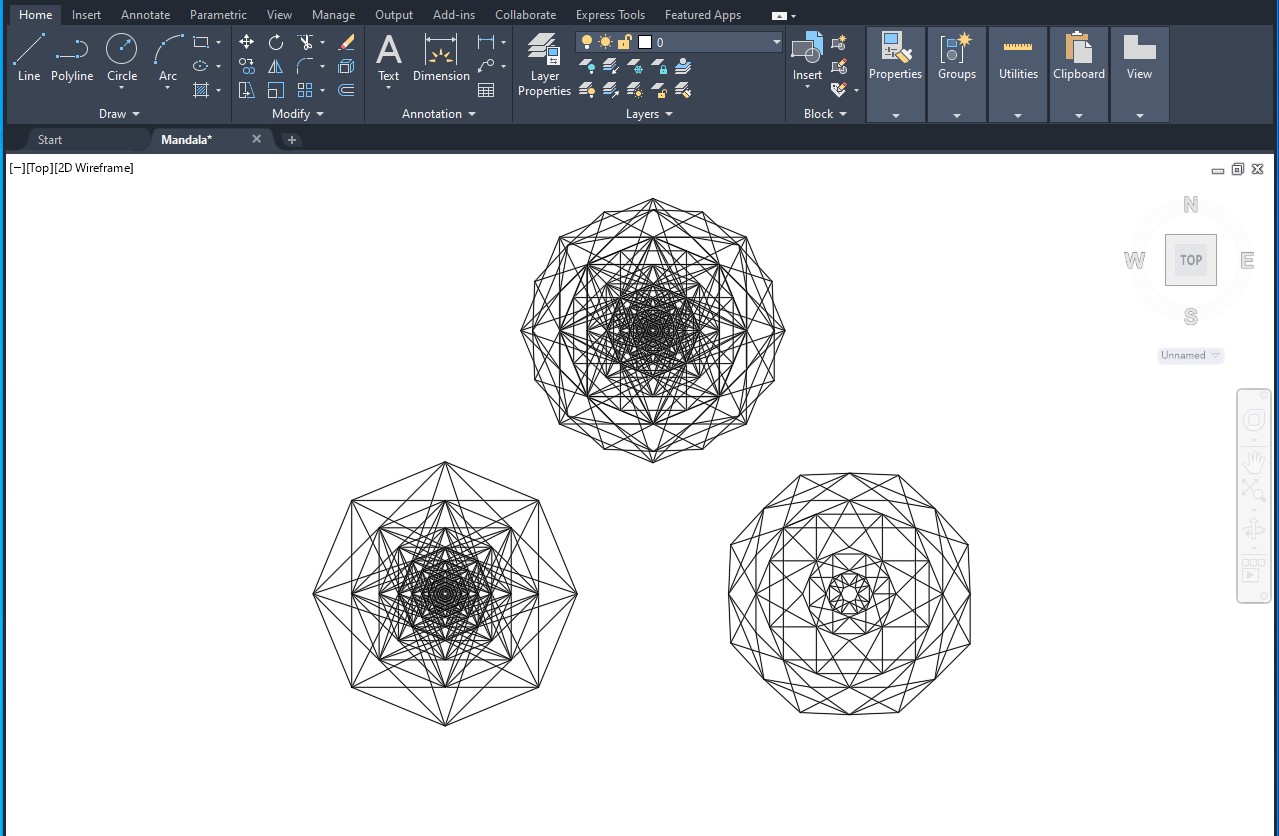This screenshot has height=836, width=1279.
Task: Click the Erase tool
Action: pyautogui.click(x=346, y=42)
